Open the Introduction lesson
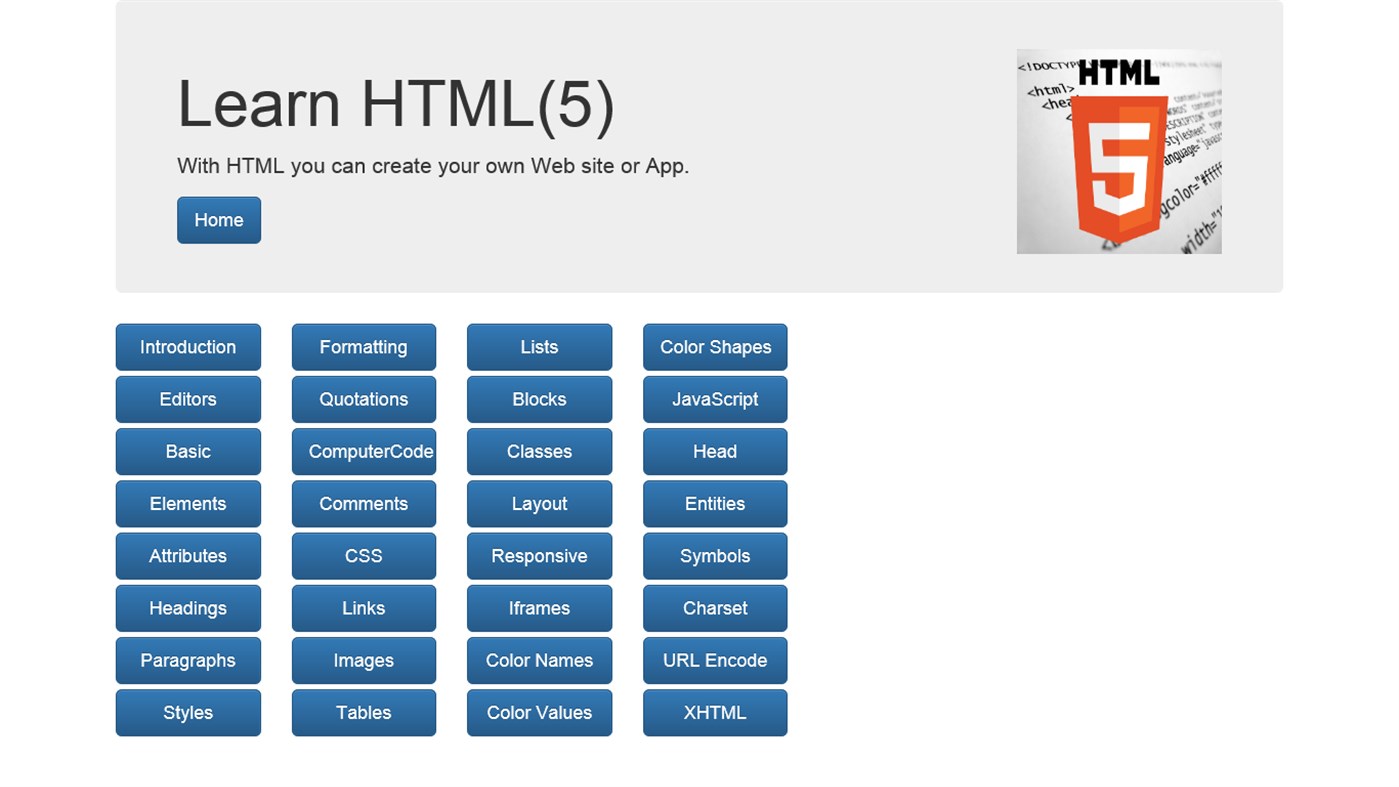The image size is (1399, 787). 188,347
